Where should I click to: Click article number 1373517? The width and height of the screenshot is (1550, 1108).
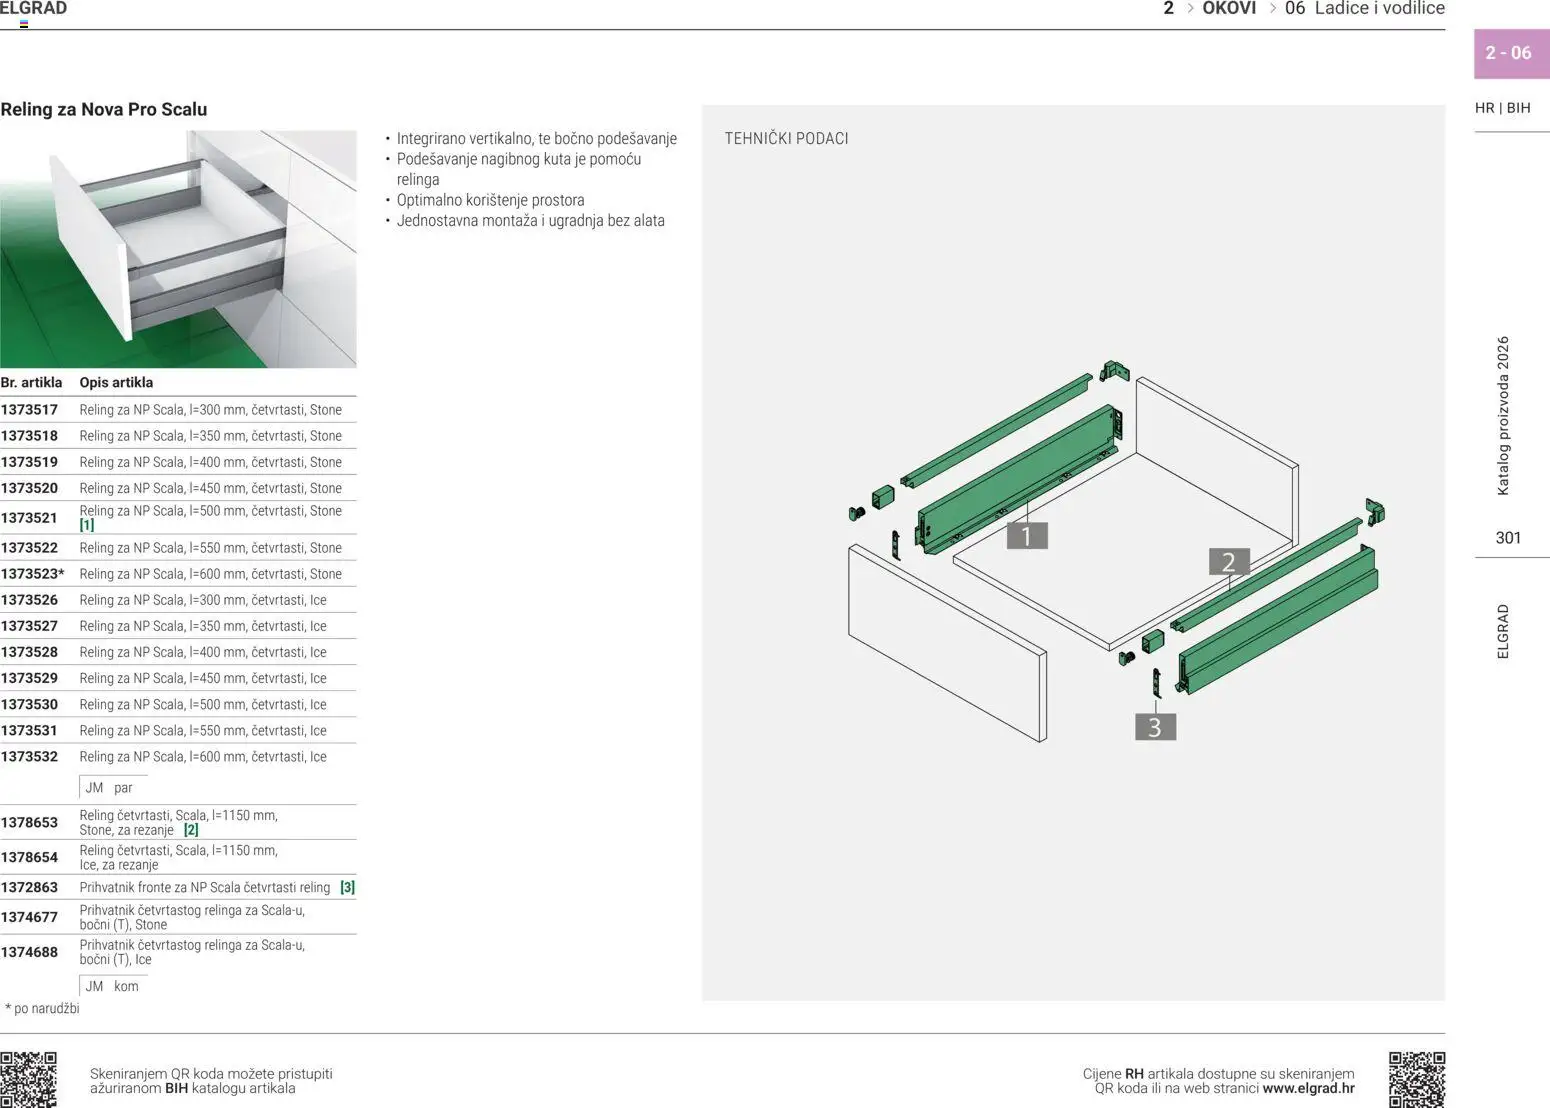point(30,410)
